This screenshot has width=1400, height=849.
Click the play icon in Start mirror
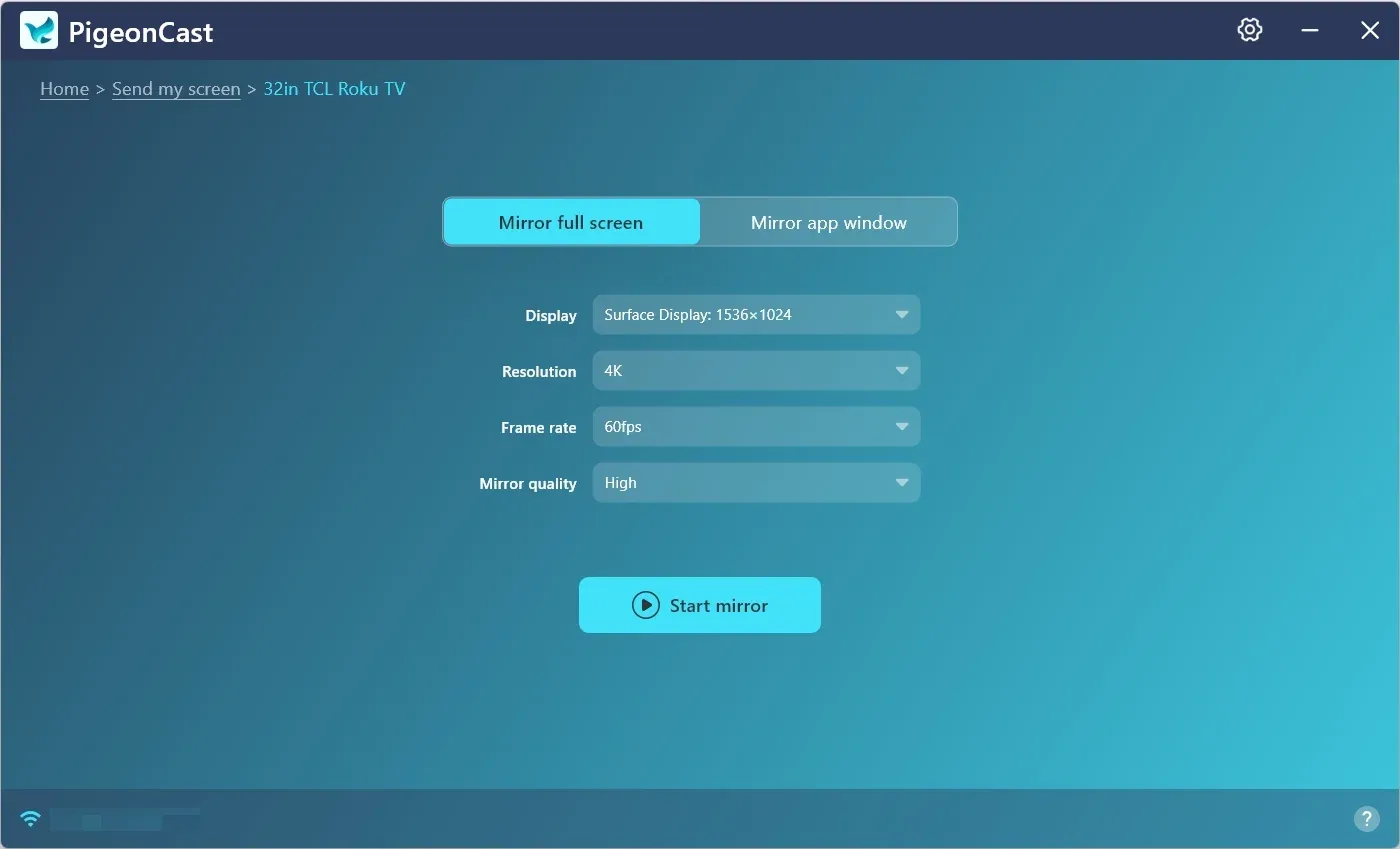coord(646,605)
